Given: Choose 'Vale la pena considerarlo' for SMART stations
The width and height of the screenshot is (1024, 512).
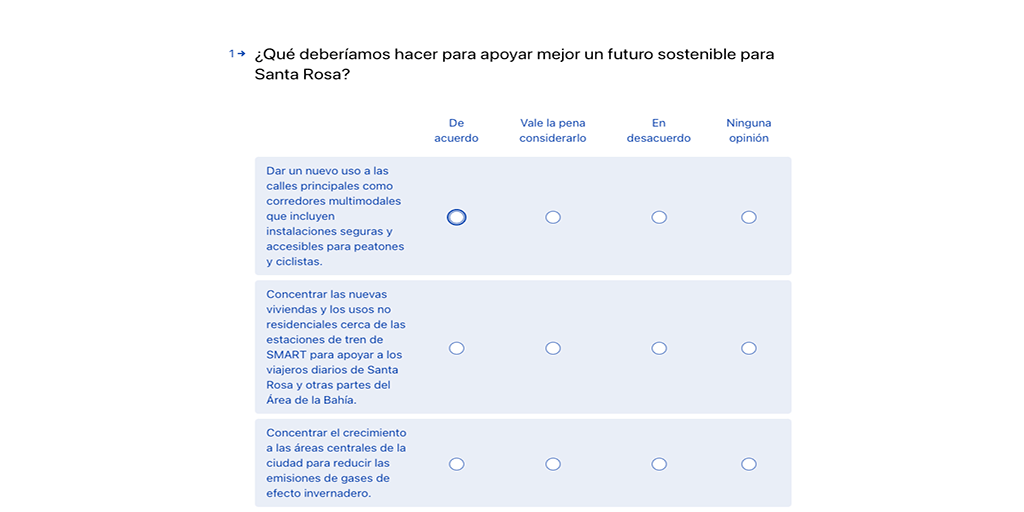Looking at the screenshot, I should pos(552,348).
